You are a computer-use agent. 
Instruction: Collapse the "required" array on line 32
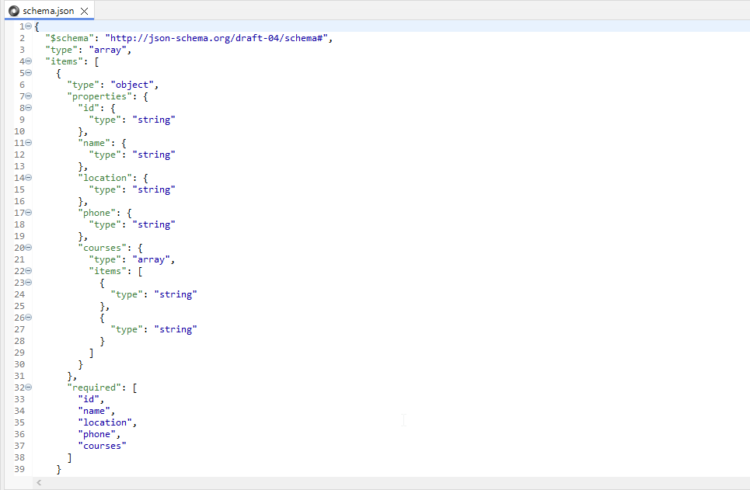(28, 388)
